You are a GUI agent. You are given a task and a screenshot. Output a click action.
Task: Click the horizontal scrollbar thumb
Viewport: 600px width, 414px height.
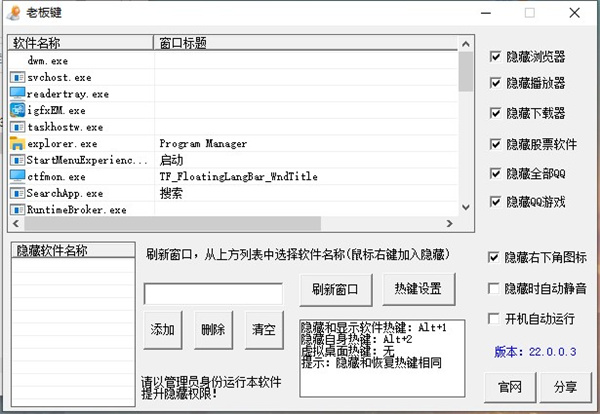point(173,223)
